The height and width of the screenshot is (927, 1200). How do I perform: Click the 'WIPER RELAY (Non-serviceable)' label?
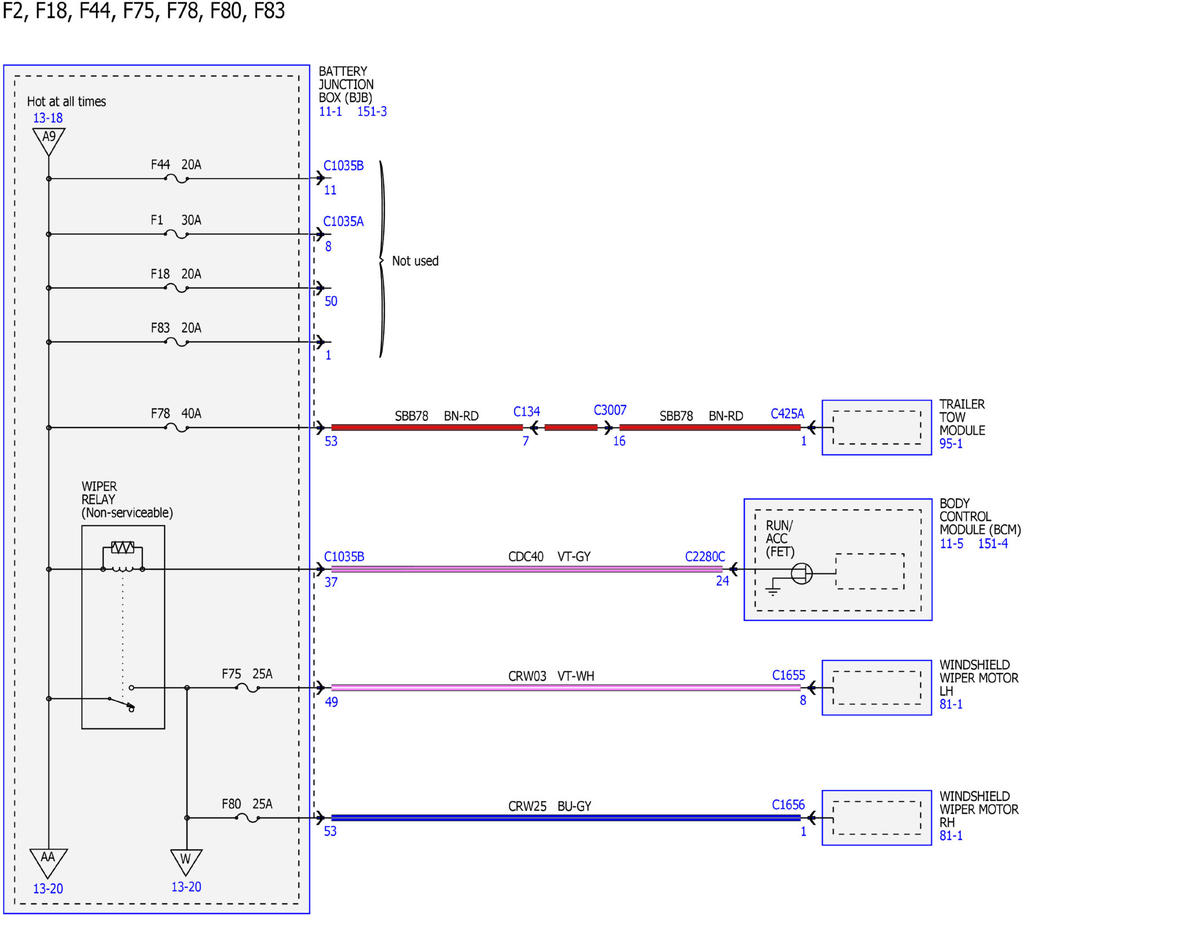click(127, 499)
